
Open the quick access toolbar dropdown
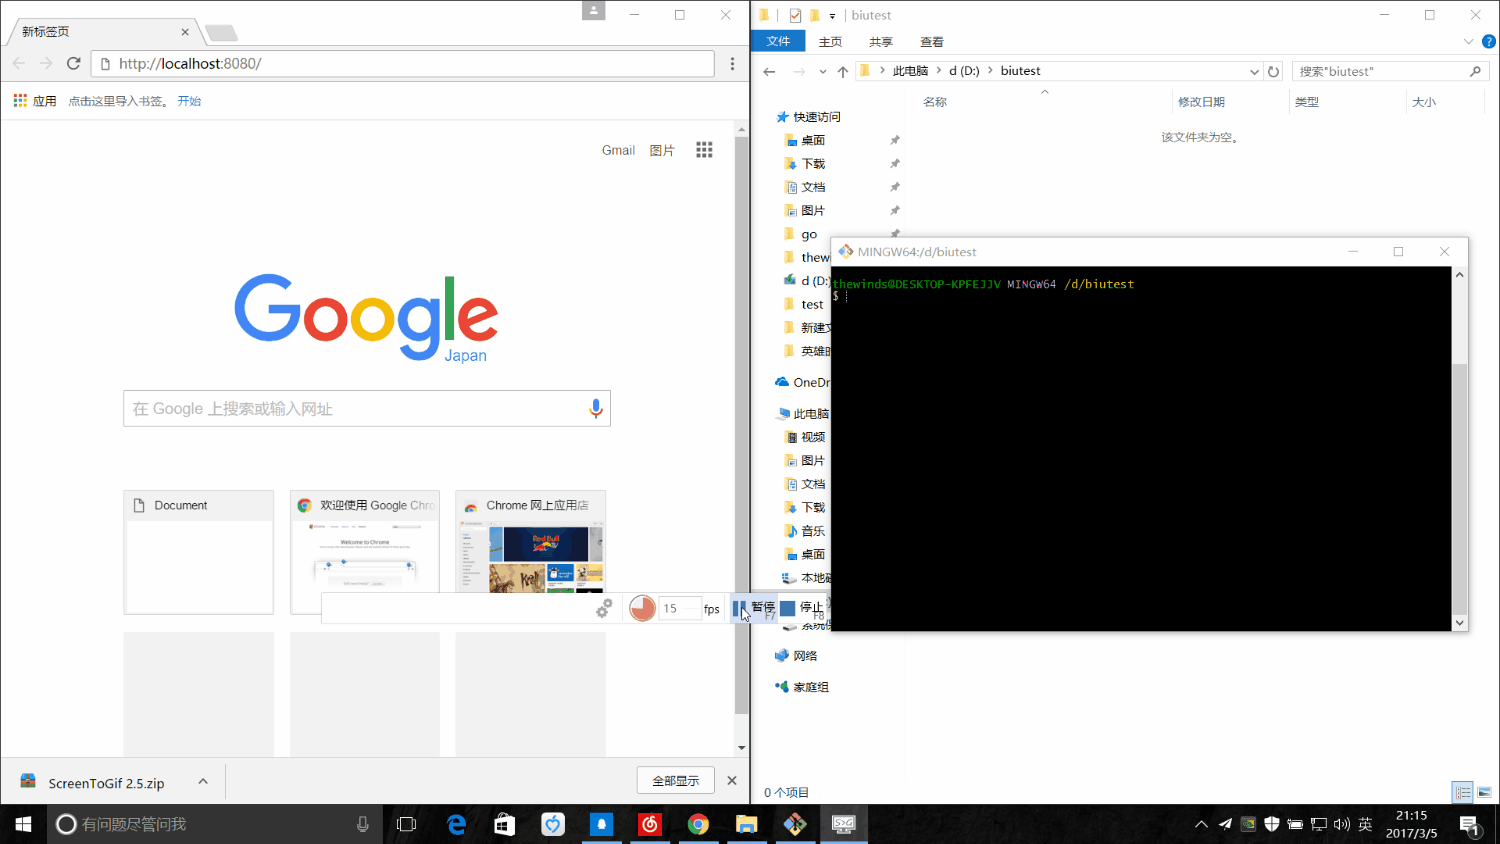(x=832, y=16)
